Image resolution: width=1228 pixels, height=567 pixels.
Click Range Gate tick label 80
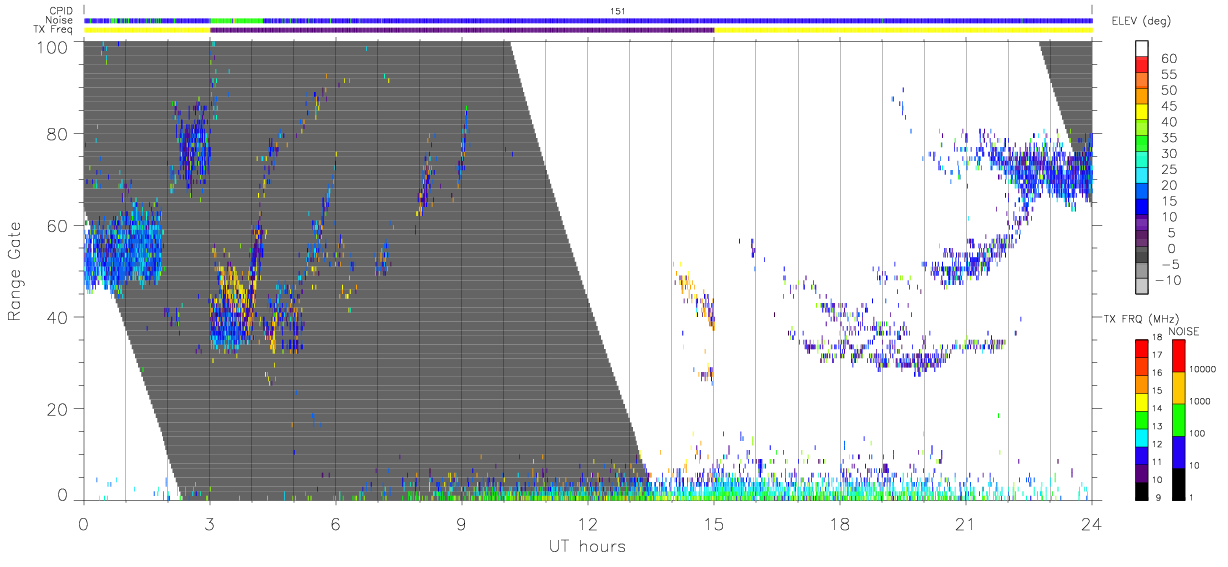click(59, 134)
